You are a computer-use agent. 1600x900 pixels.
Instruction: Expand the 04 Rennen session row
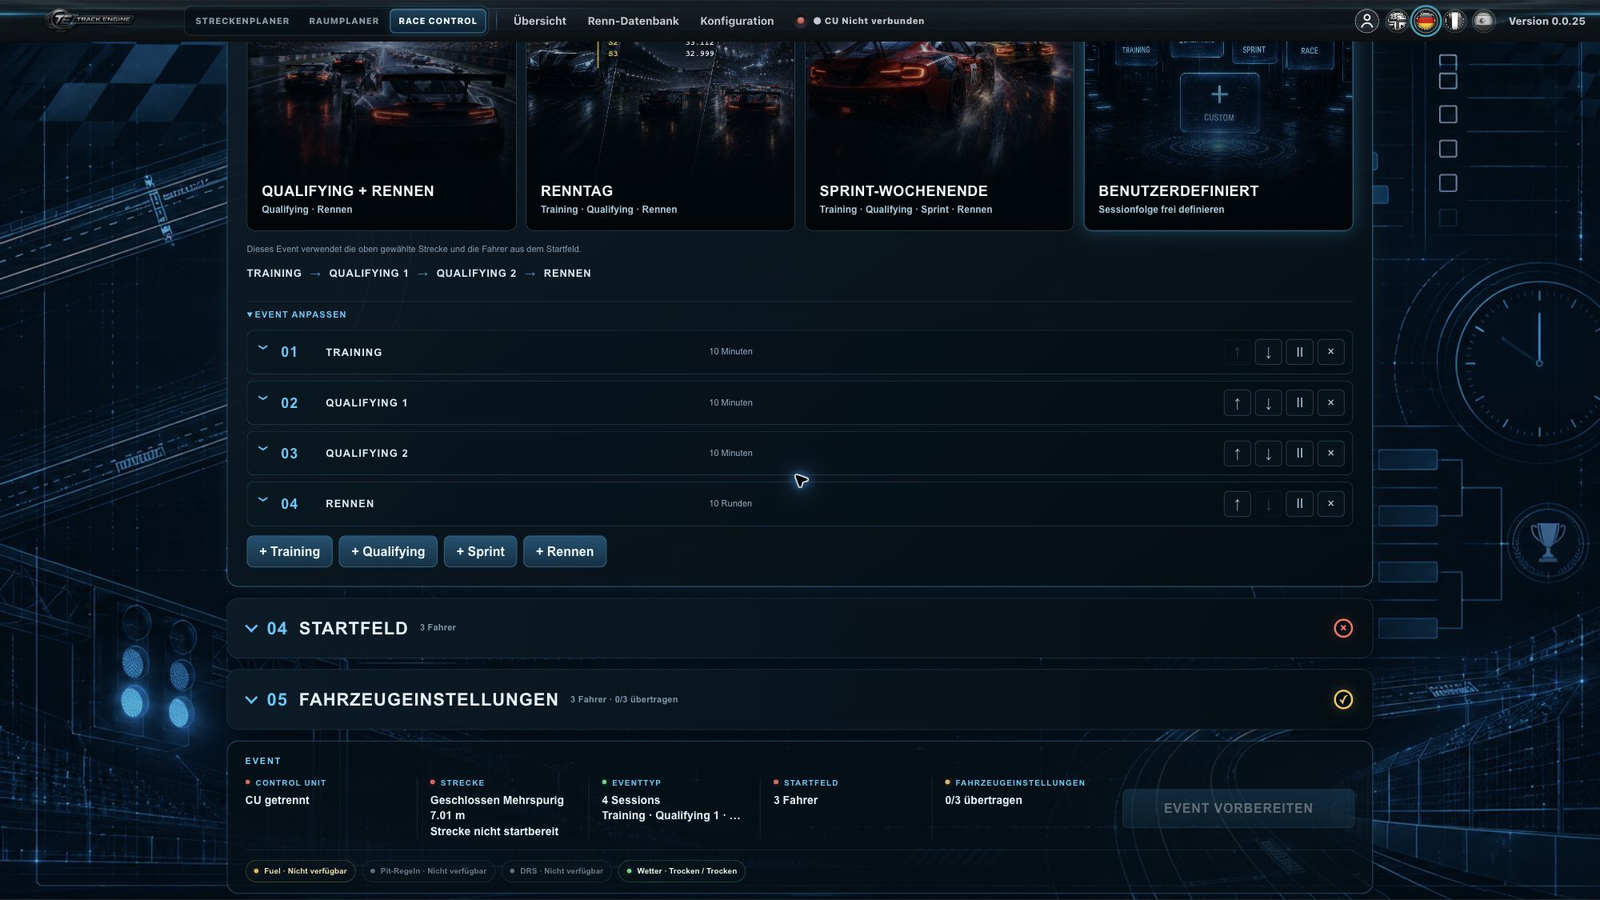pos(263,499)
